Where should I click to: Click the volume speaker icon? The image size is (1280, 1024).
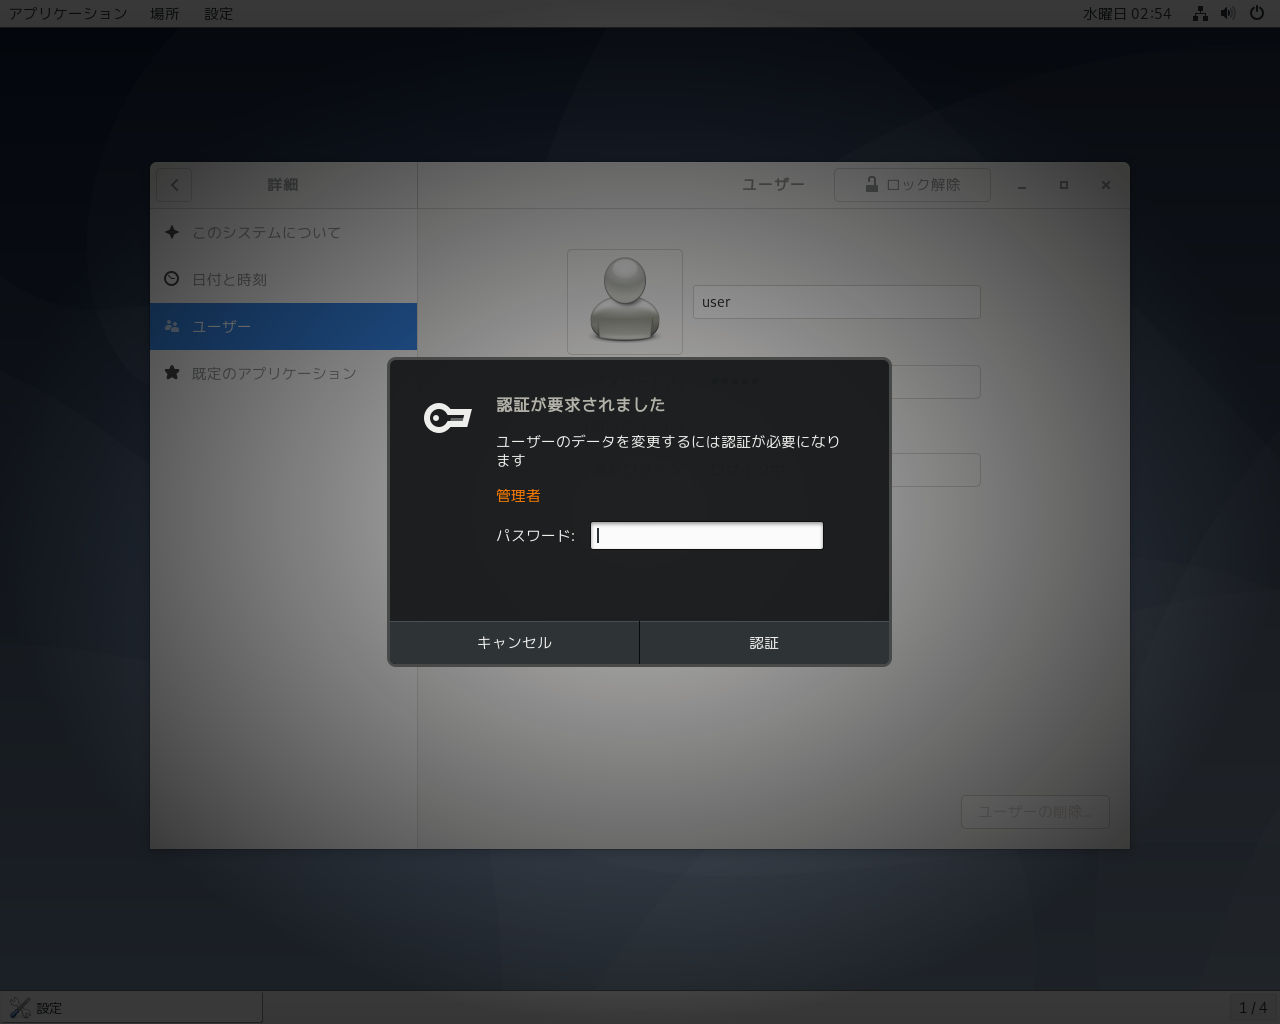(x=1228, y=14)
